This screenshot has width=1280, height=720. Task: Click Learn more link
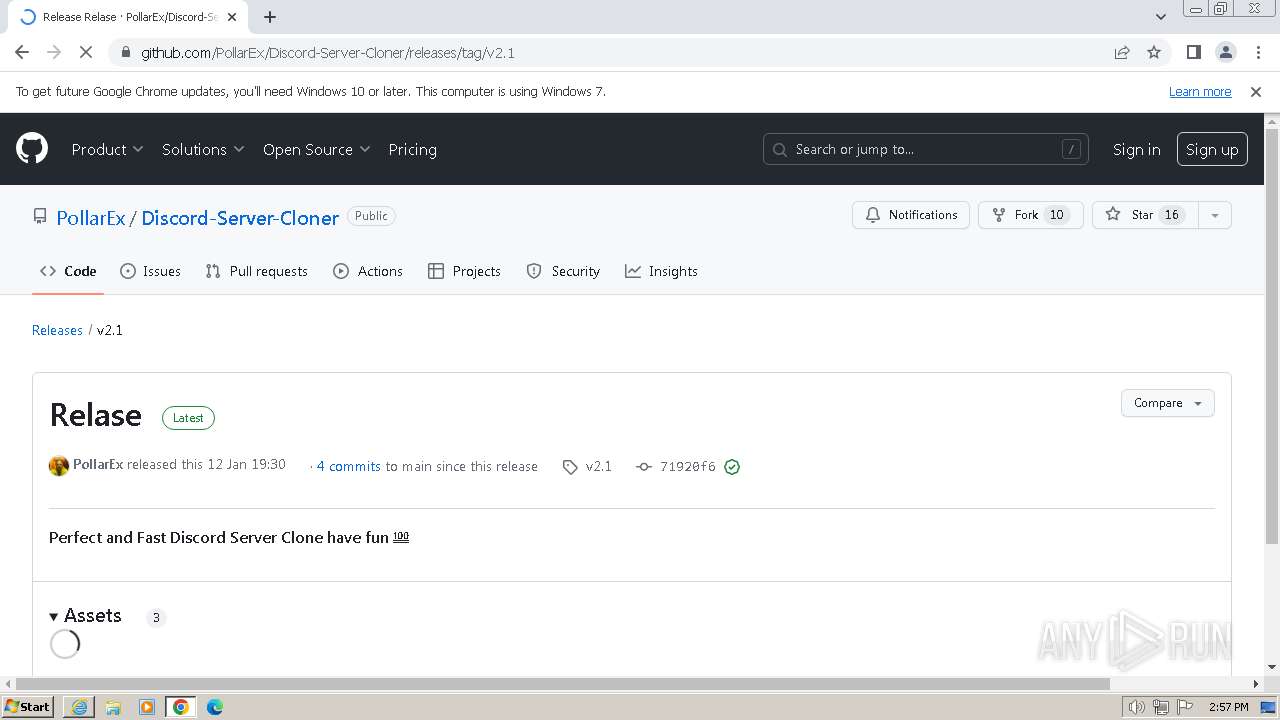1200,91
